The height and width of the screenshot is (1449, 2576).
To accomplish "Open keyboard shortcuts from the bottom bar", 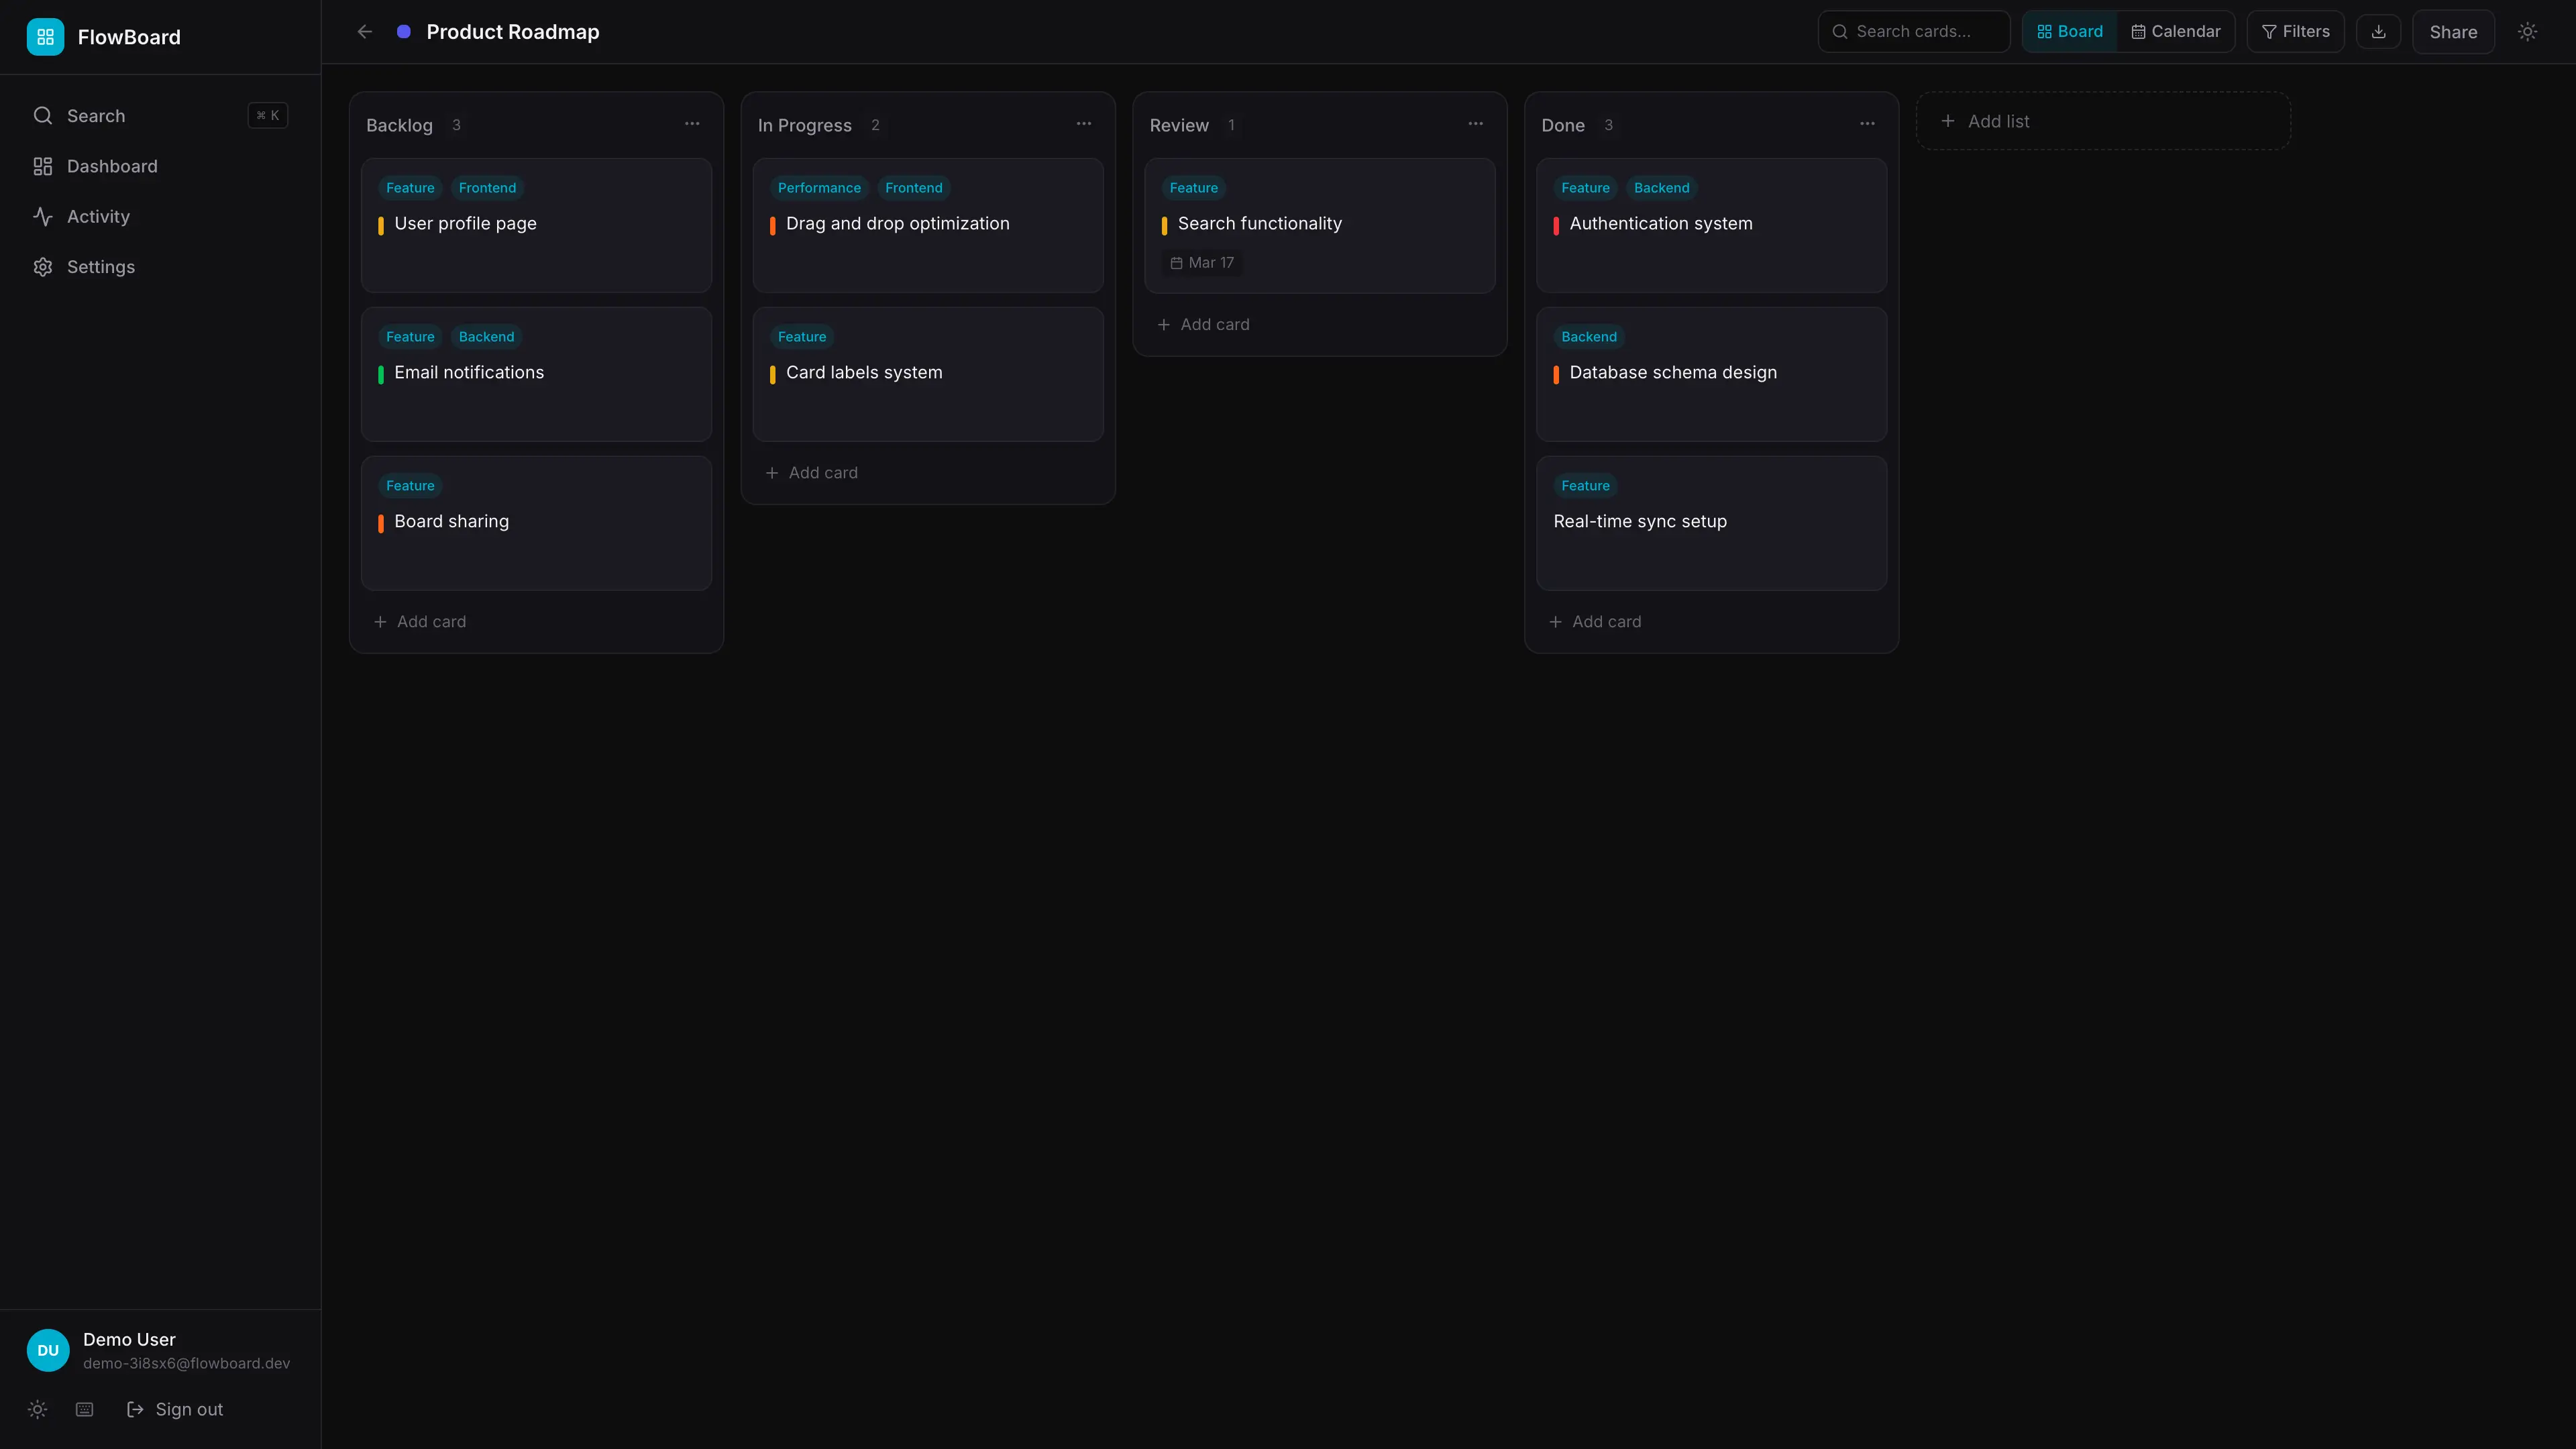I will (x=84, y=1409).
